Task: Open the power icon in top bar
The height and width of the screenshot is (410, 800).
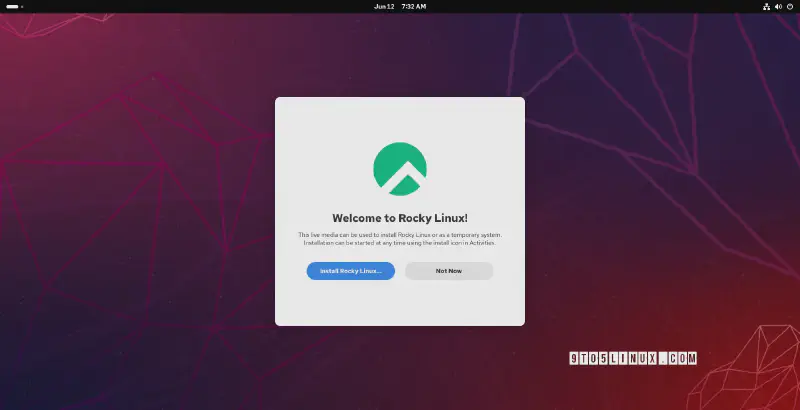Action: [789, 6]
